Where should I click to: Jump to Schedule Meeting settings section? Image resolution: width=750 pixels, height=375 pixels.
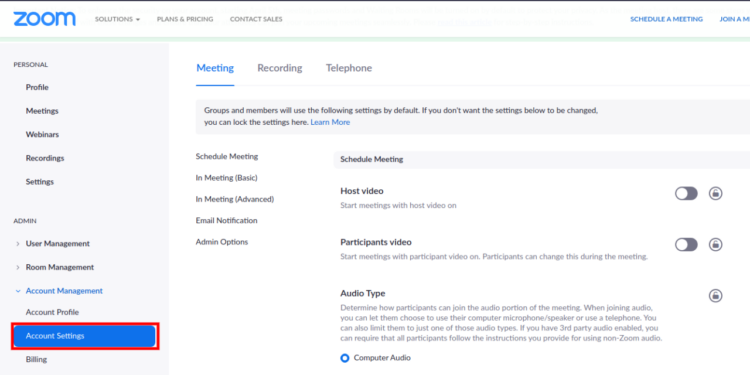pyautogui.click(x=227, y=156)
